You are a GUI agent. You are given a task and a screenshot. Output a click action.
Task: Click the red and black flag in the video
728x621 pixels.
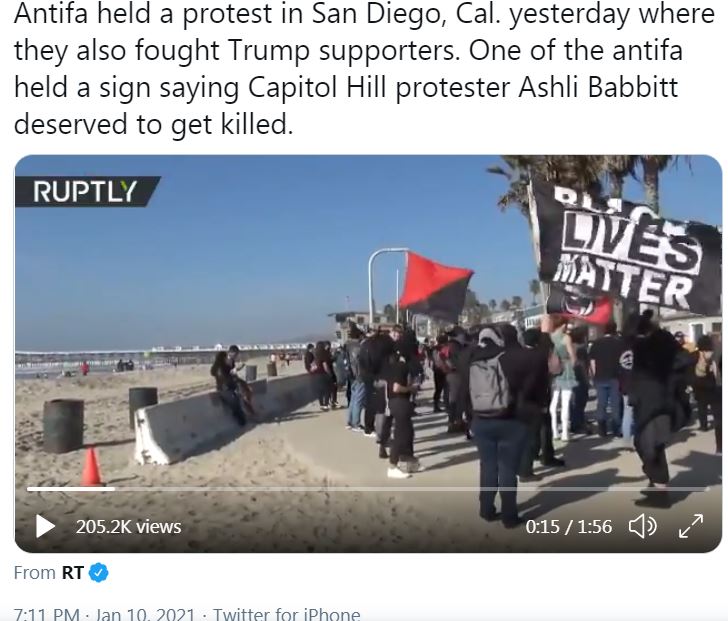[x=434, y=285]
